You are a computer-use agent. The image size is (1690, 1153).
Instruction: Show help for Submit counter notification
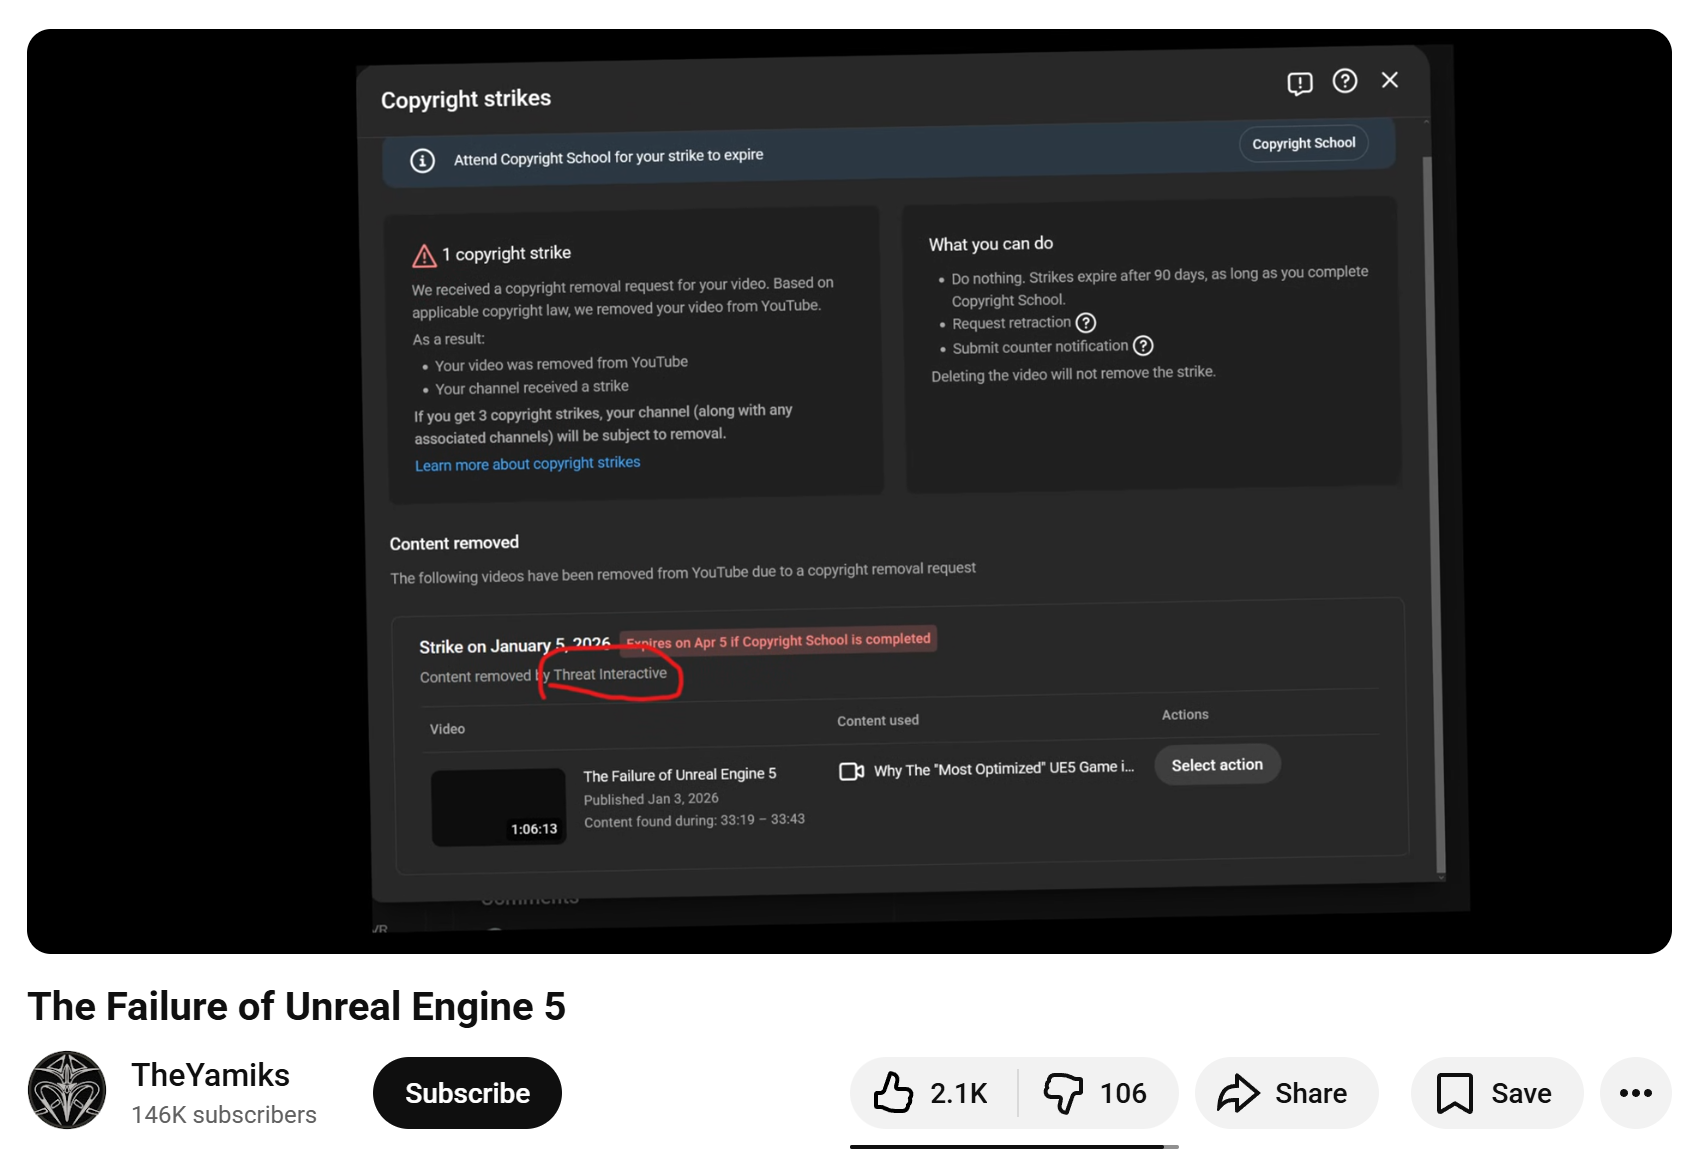(1143, 345)
